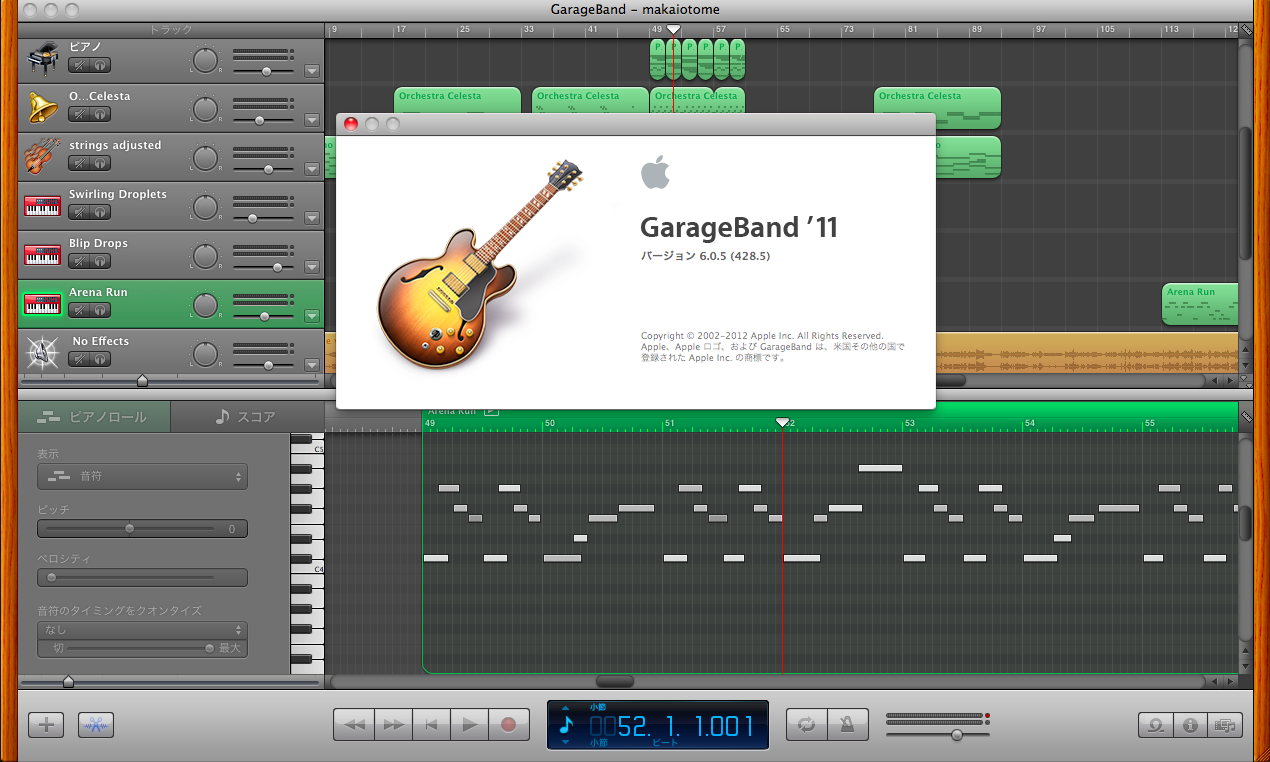Adjust the ピッチ pitch slider

point(130,528)
